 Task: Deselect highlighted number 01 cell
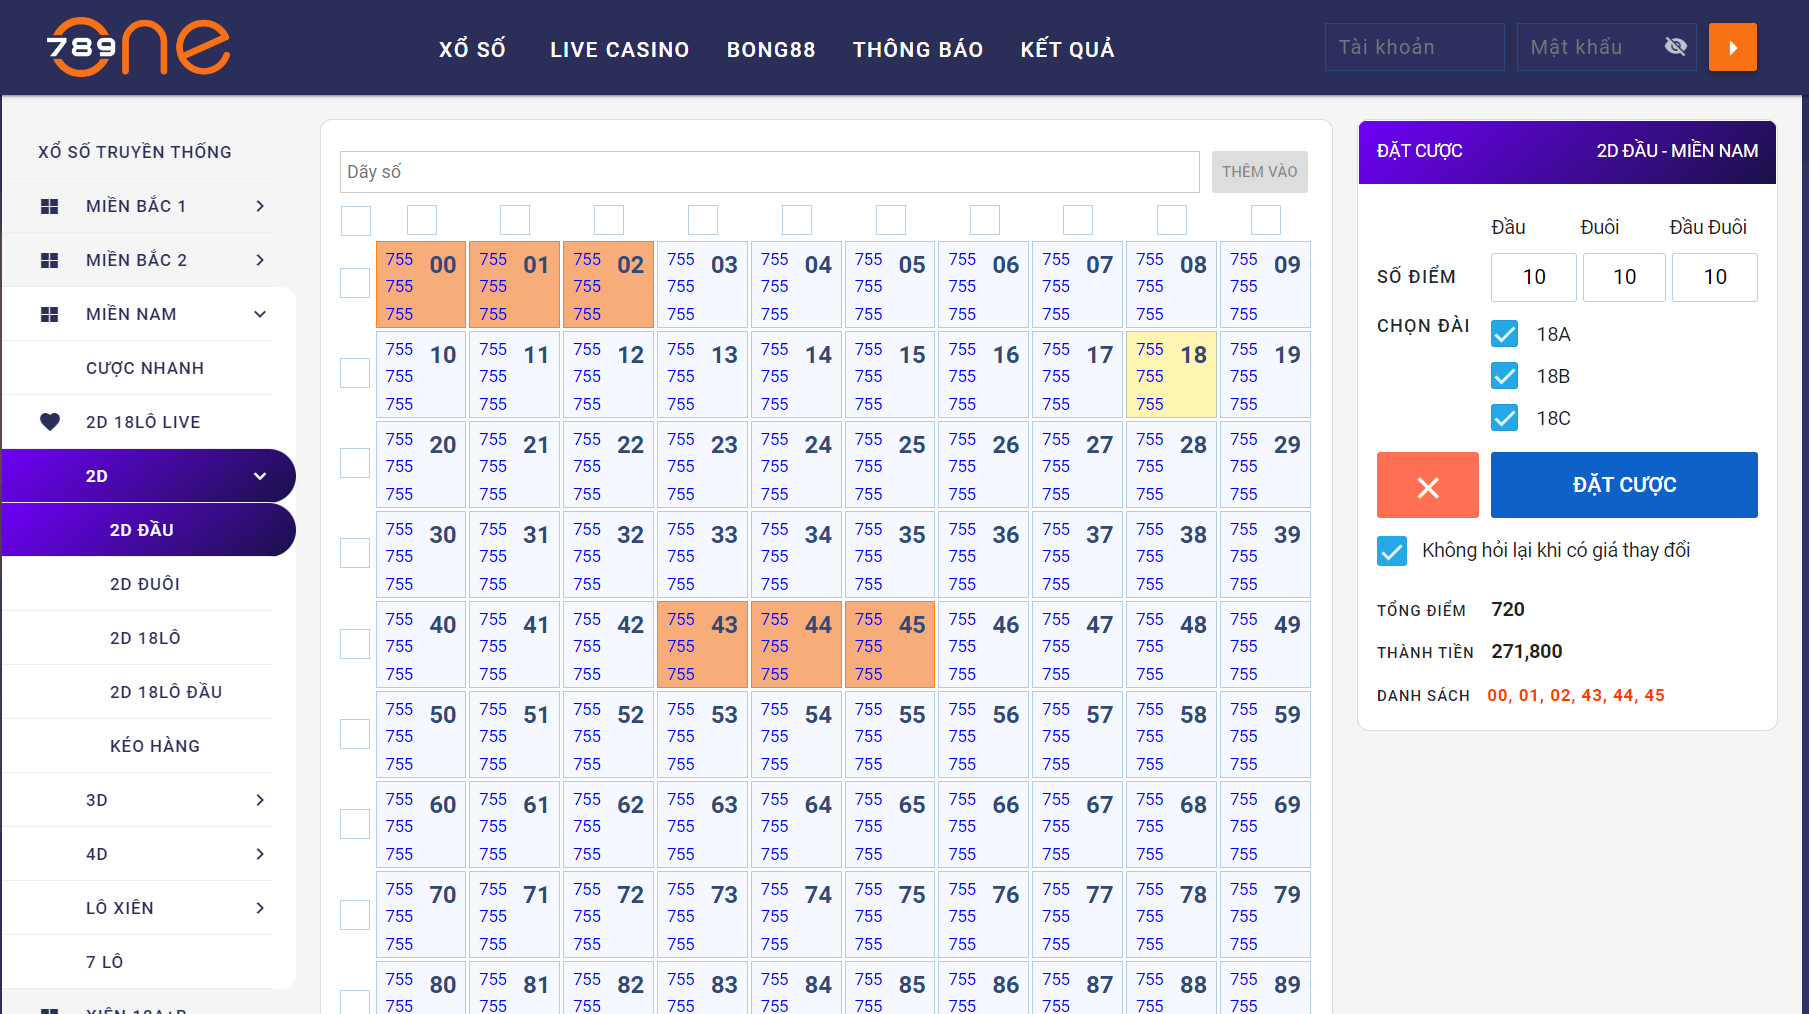[515, 285]
